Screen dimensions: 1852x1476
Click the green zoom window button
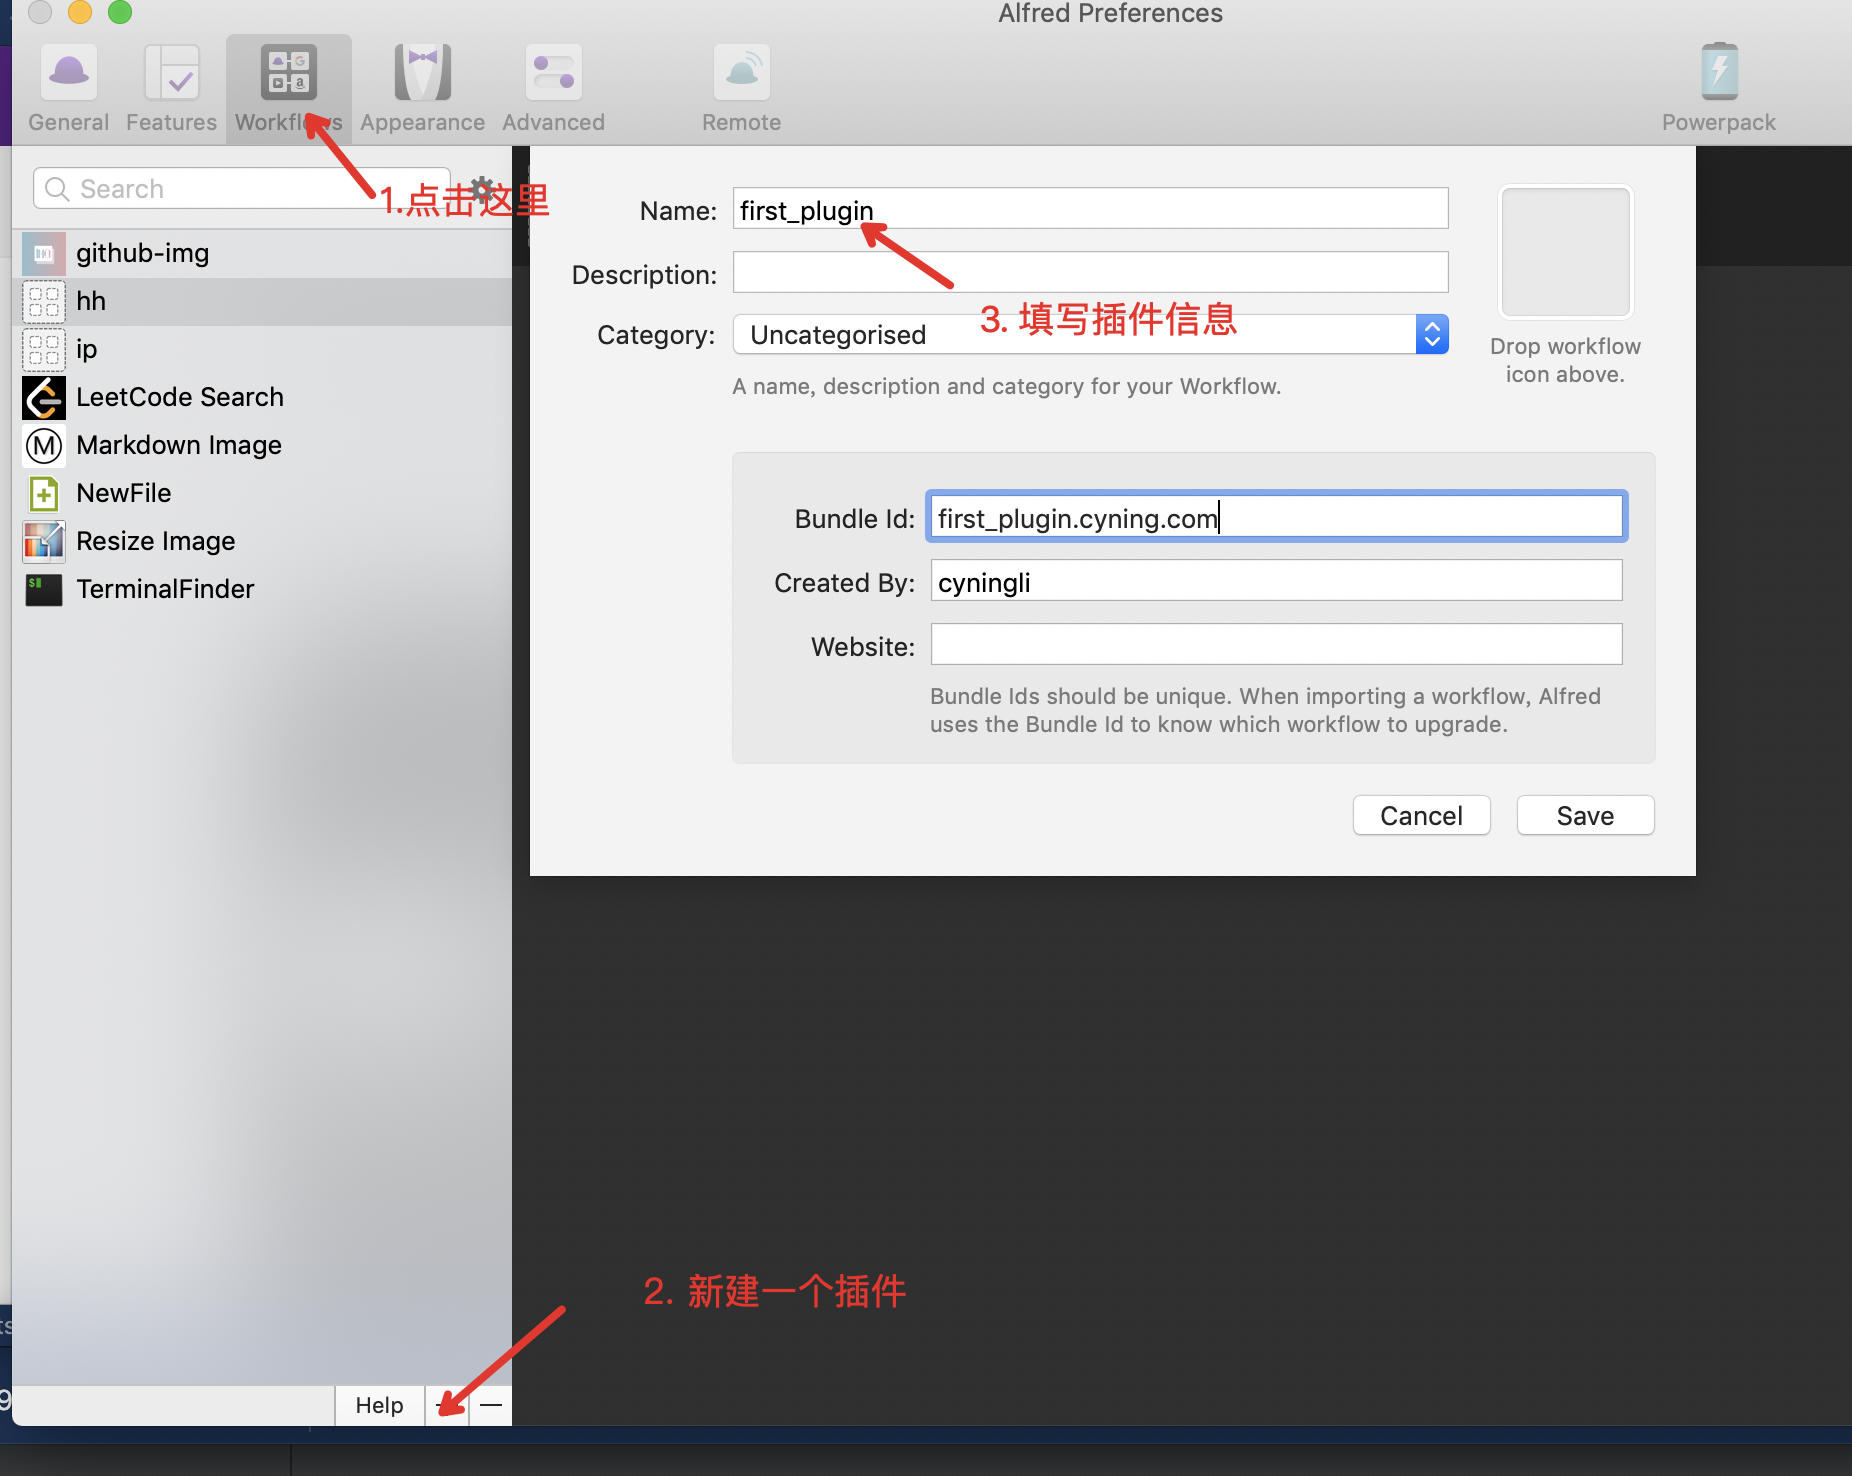tap(120, 12)
